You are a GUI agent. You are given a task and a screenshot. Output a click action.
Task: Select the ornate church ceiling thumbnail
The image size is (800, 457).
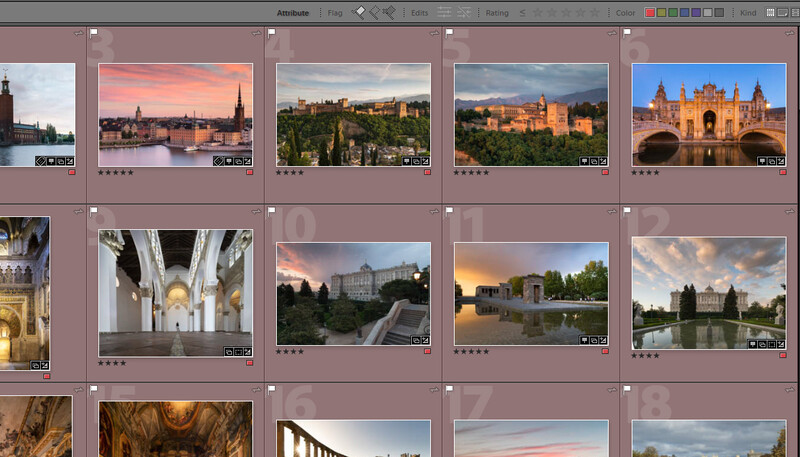tap(175, 429)
